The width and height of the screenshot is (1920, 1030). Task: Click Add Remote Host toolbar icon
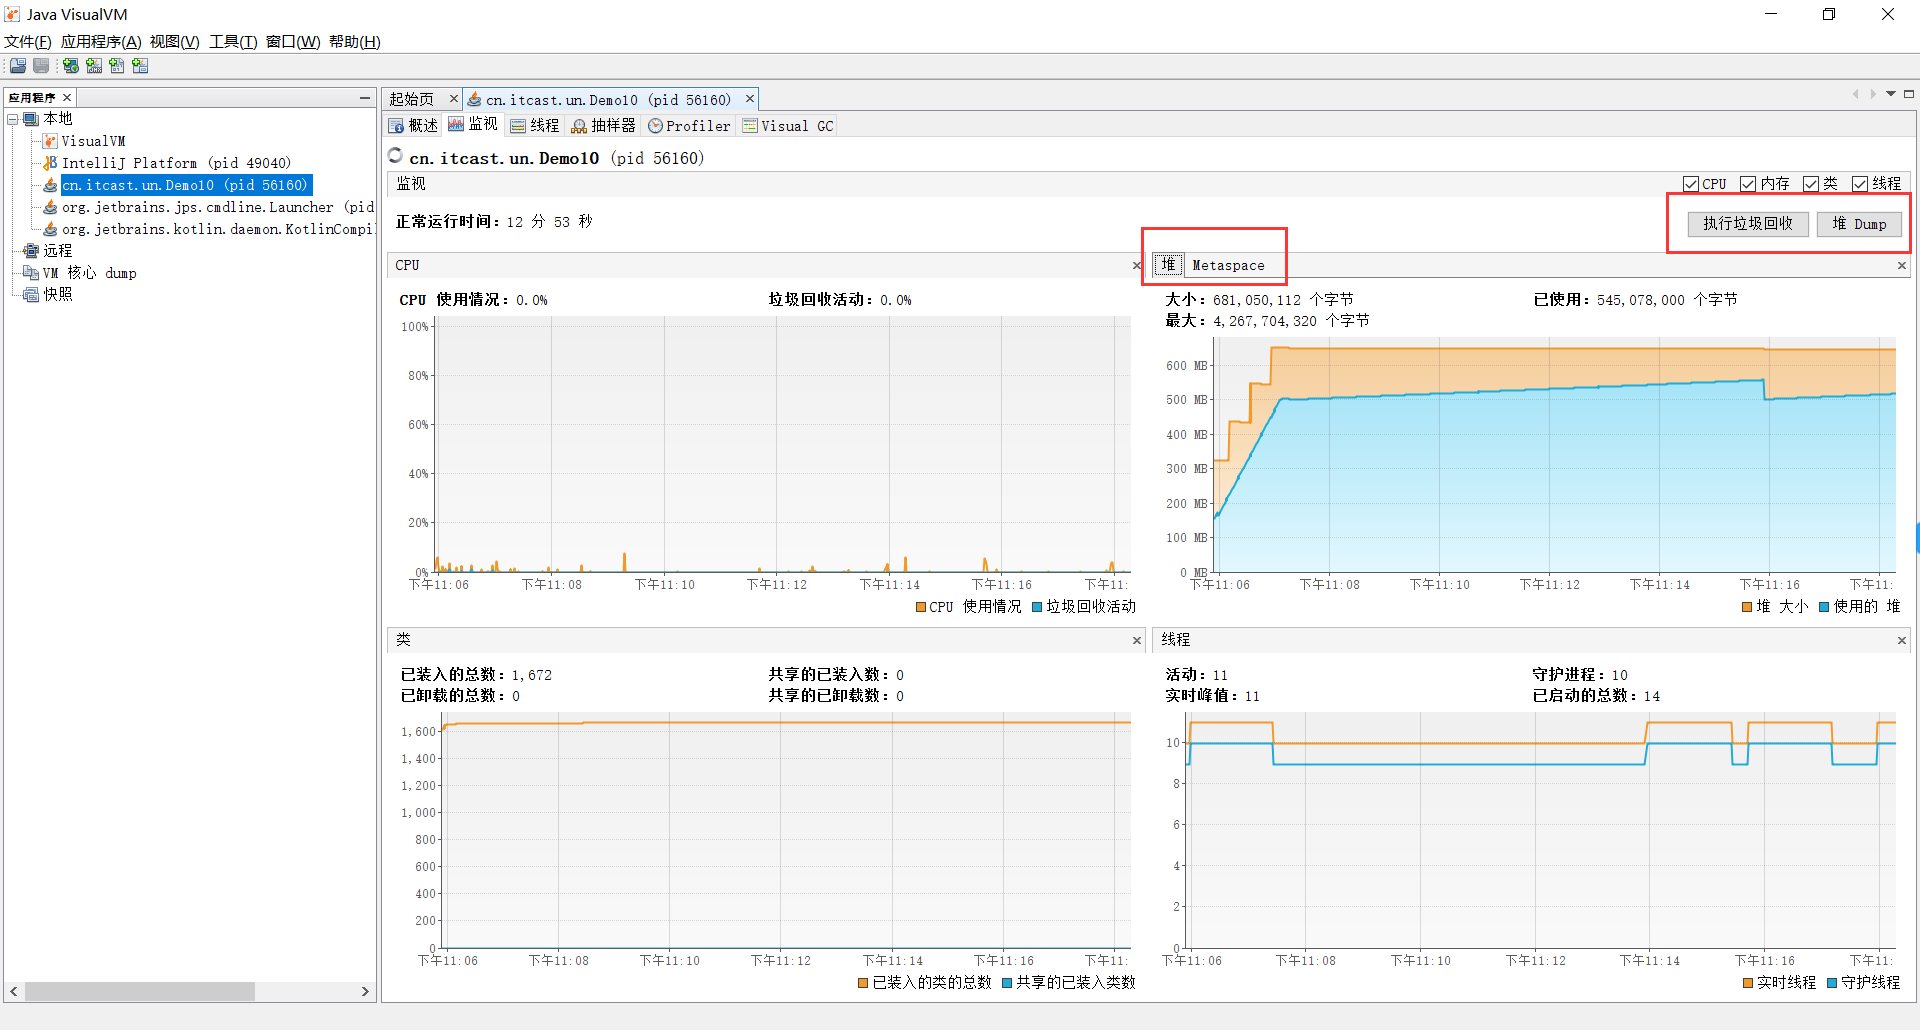(x=71, y=66)
